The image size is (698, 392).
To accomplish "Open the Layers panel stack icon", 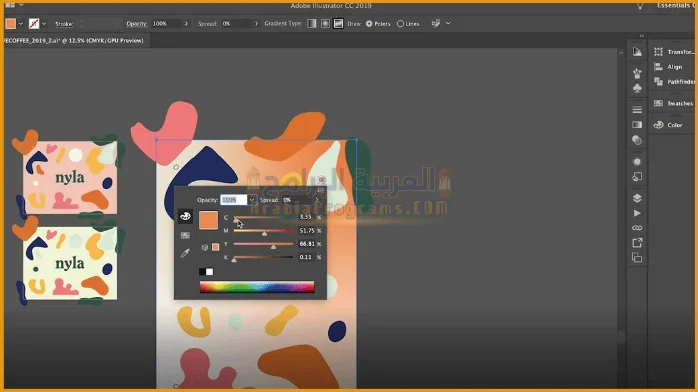I will coord(637,198).
